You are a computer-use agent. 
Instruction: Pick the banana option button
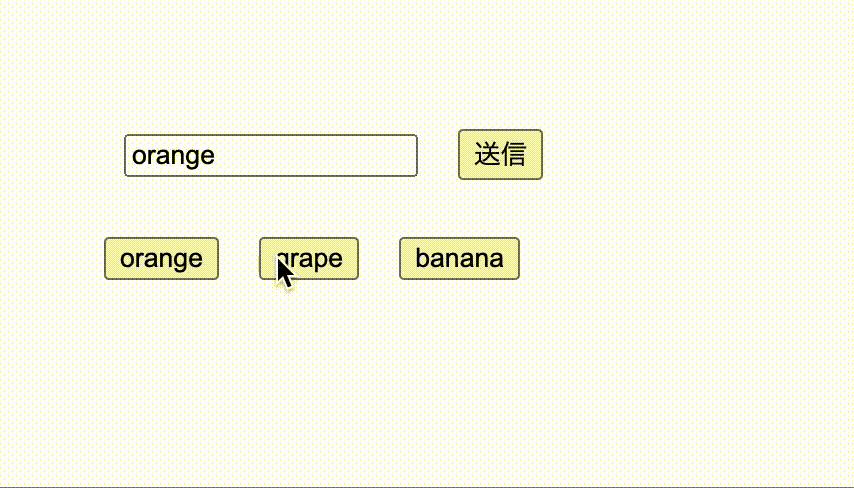point(459,259)
